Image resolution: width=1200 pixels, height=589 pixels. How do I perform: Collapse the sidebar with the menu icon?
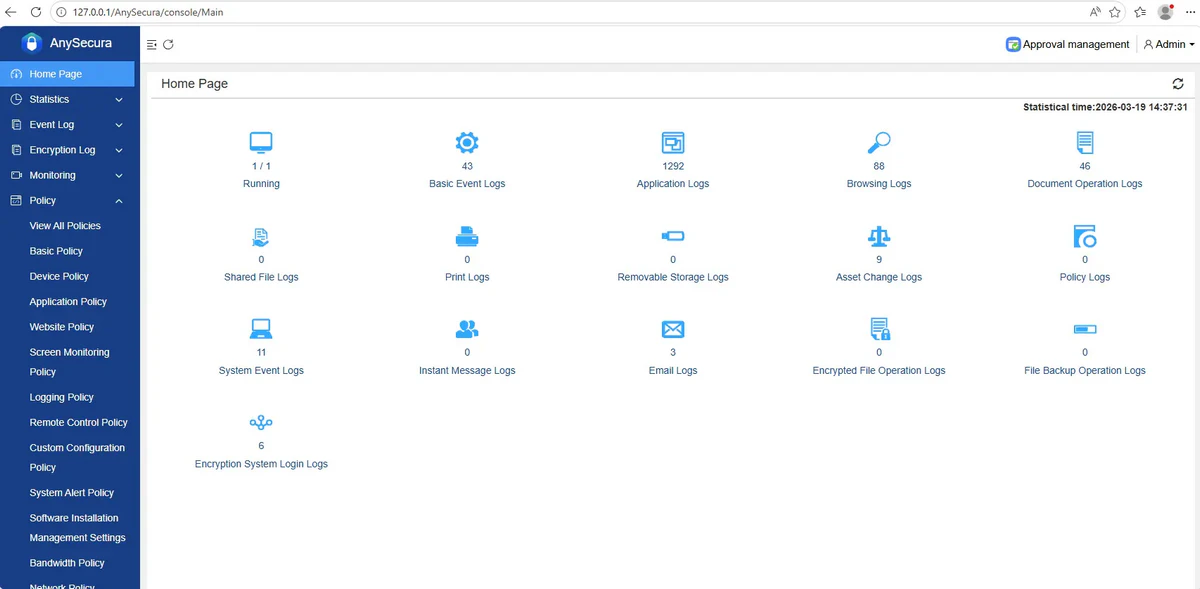click(152, 44)
